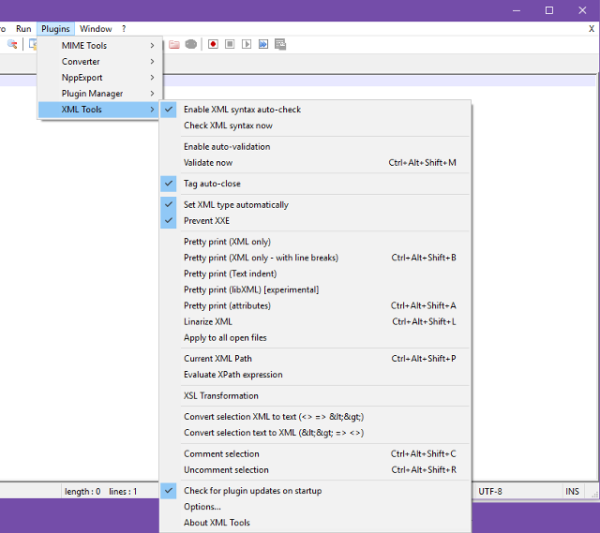
Task: Click the Save Recorded Macro icon
Action: (281, 45)
